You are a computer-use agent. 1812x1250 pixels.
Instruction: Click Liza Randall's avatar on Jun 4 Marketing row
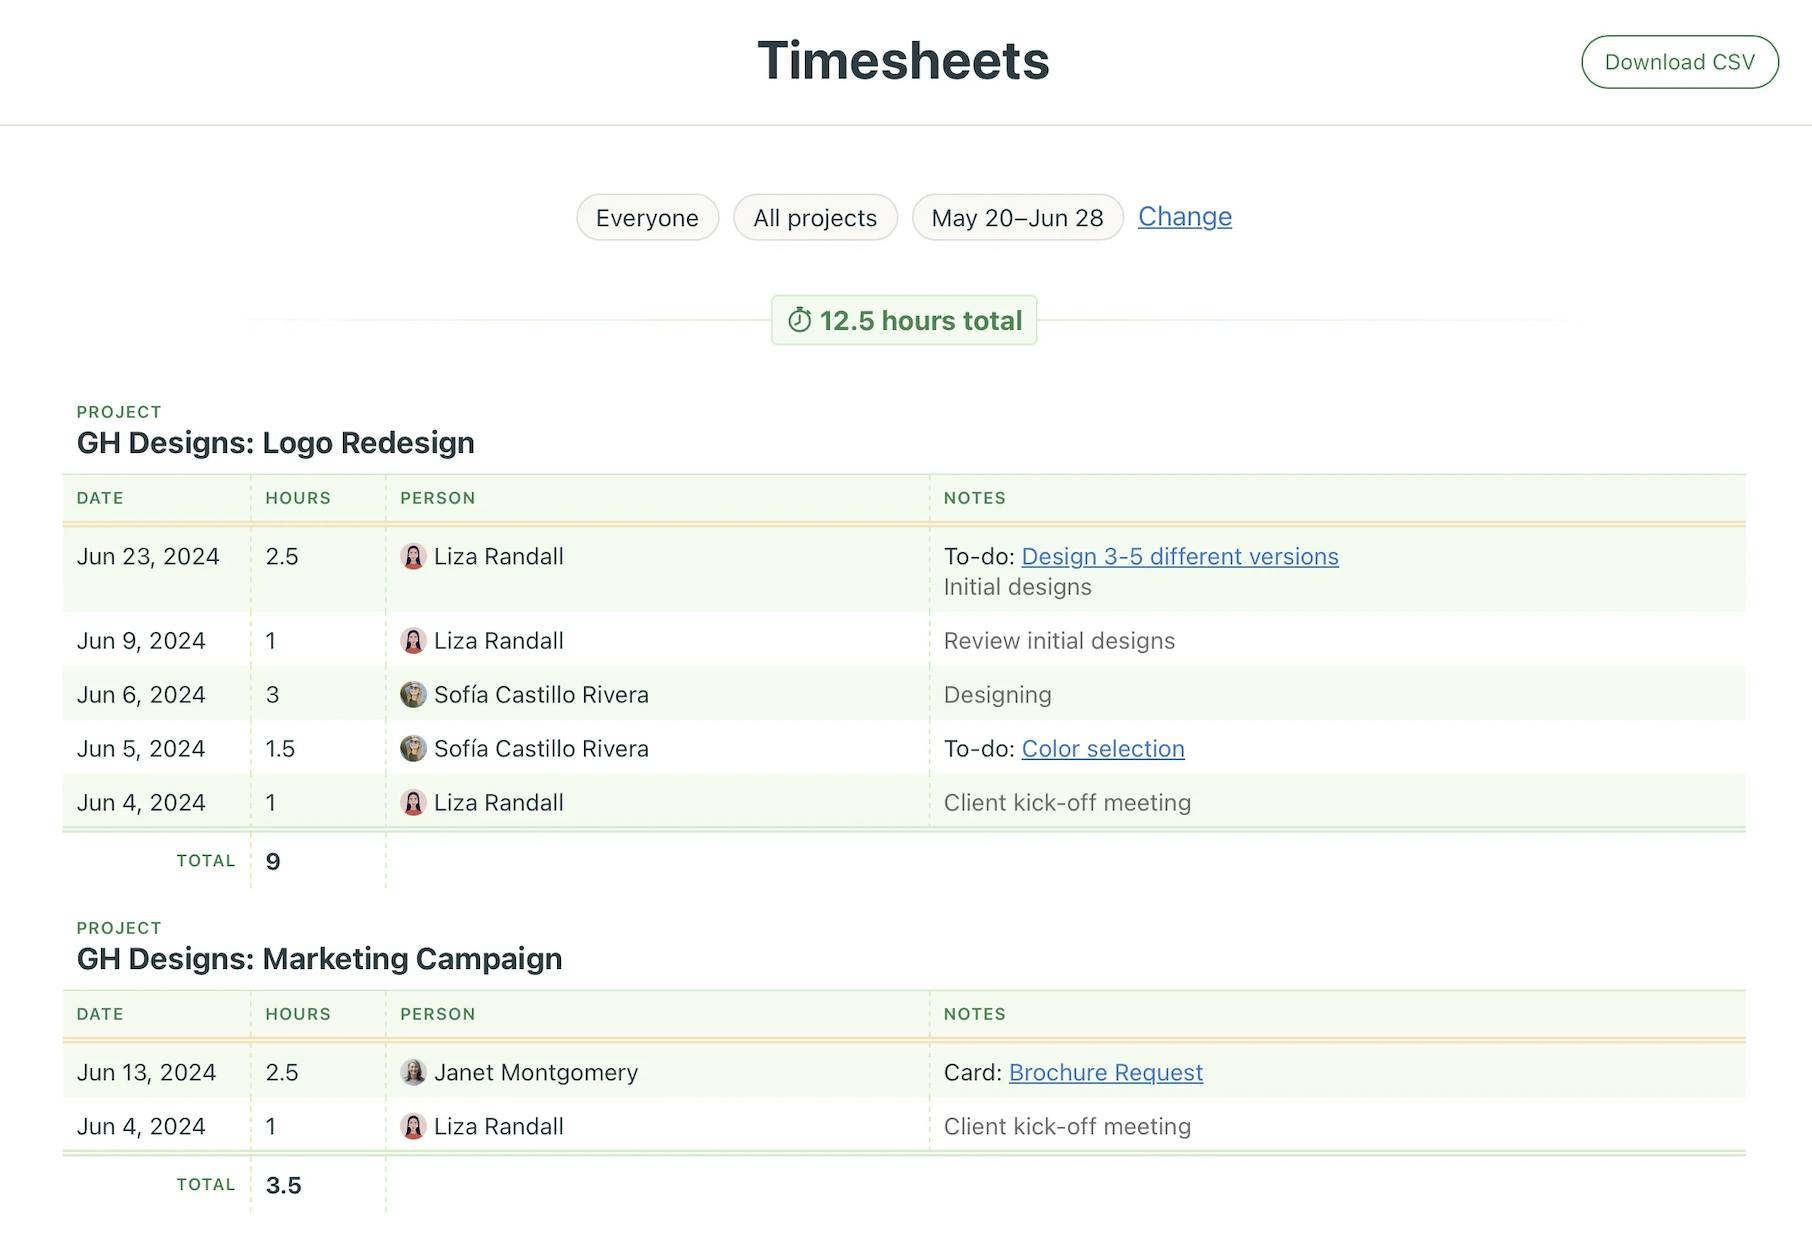pos(415,1126)
